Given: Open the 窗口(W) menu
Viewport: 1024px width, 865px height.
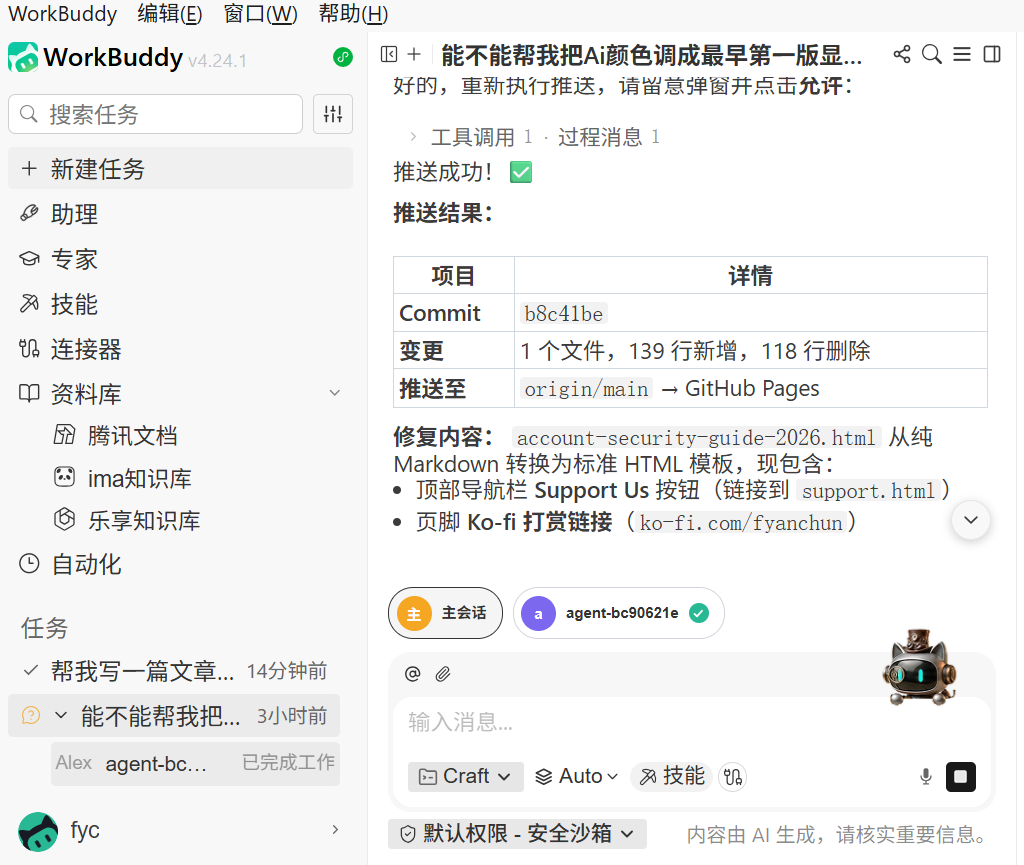Looking at the screenshot, I should point(261,14).
